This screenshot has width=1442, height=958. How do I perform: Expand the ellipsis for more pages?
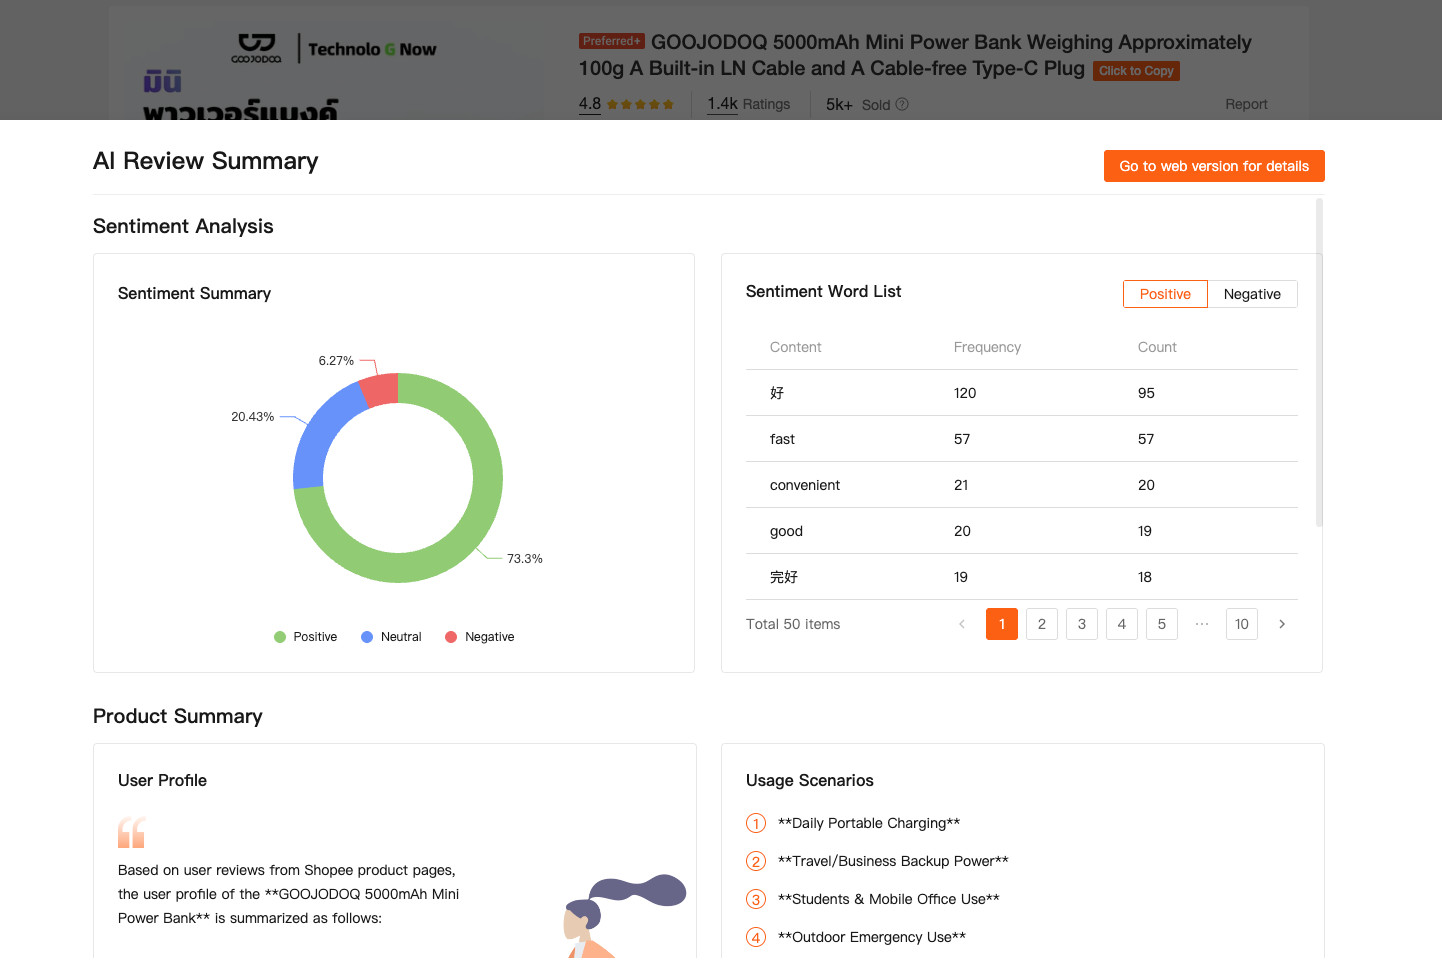click(x=1202, y=624)
